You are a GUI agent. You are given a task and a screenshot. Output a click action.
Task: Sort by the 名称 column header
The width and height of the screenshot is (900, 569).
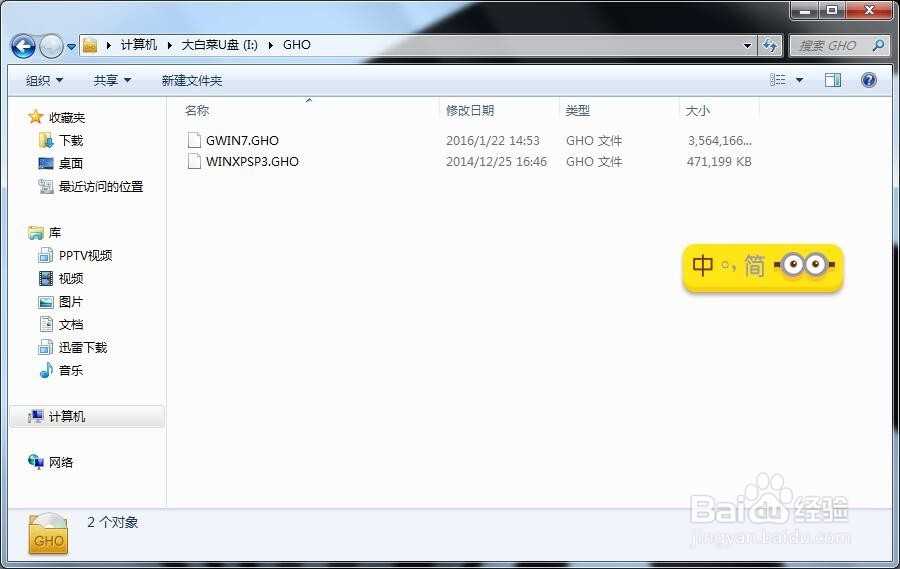pyautogui.click(x=197, y=110)
